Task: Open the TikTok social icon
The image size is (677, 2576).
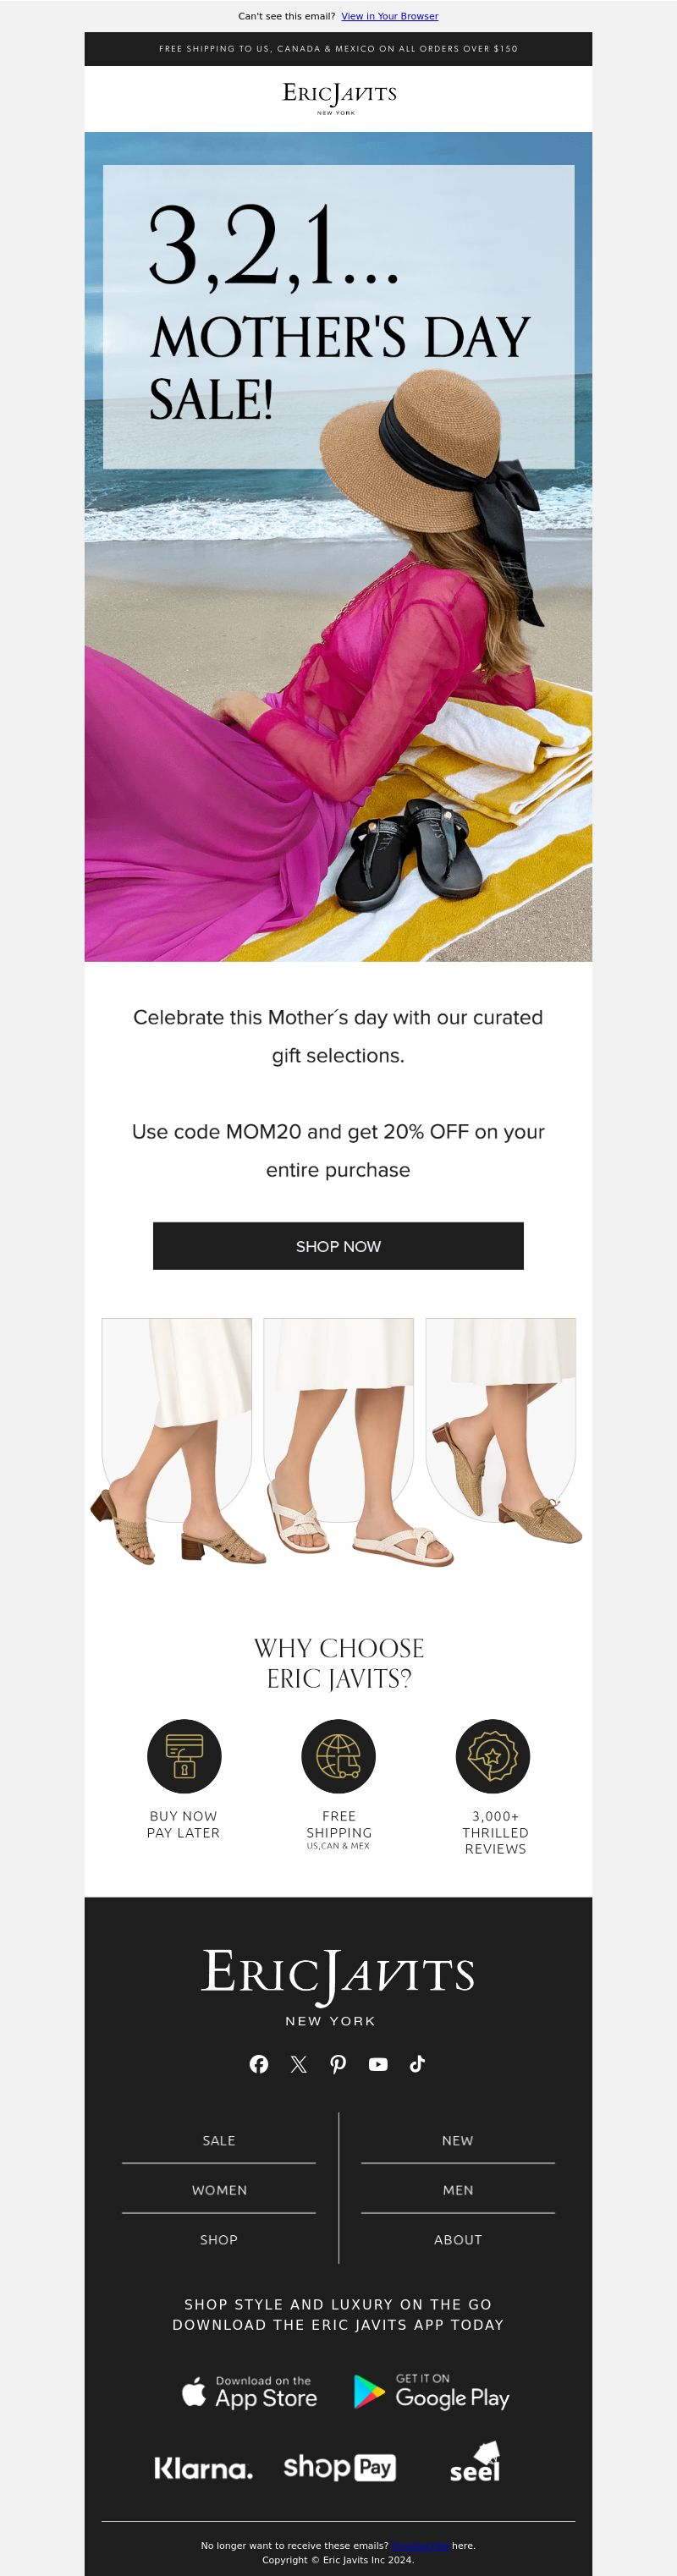Action: pyautogui.click(x=417, y=2063)
